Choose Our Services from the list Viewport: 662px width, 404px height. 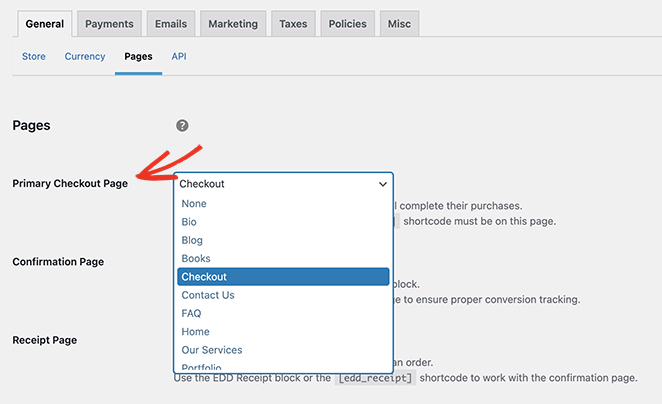coord(212,350)
